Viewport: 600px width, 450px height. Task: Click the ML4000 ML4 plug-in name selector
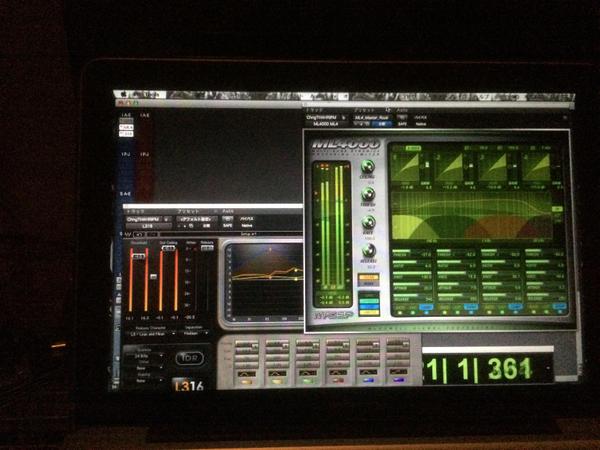point(326,124)
